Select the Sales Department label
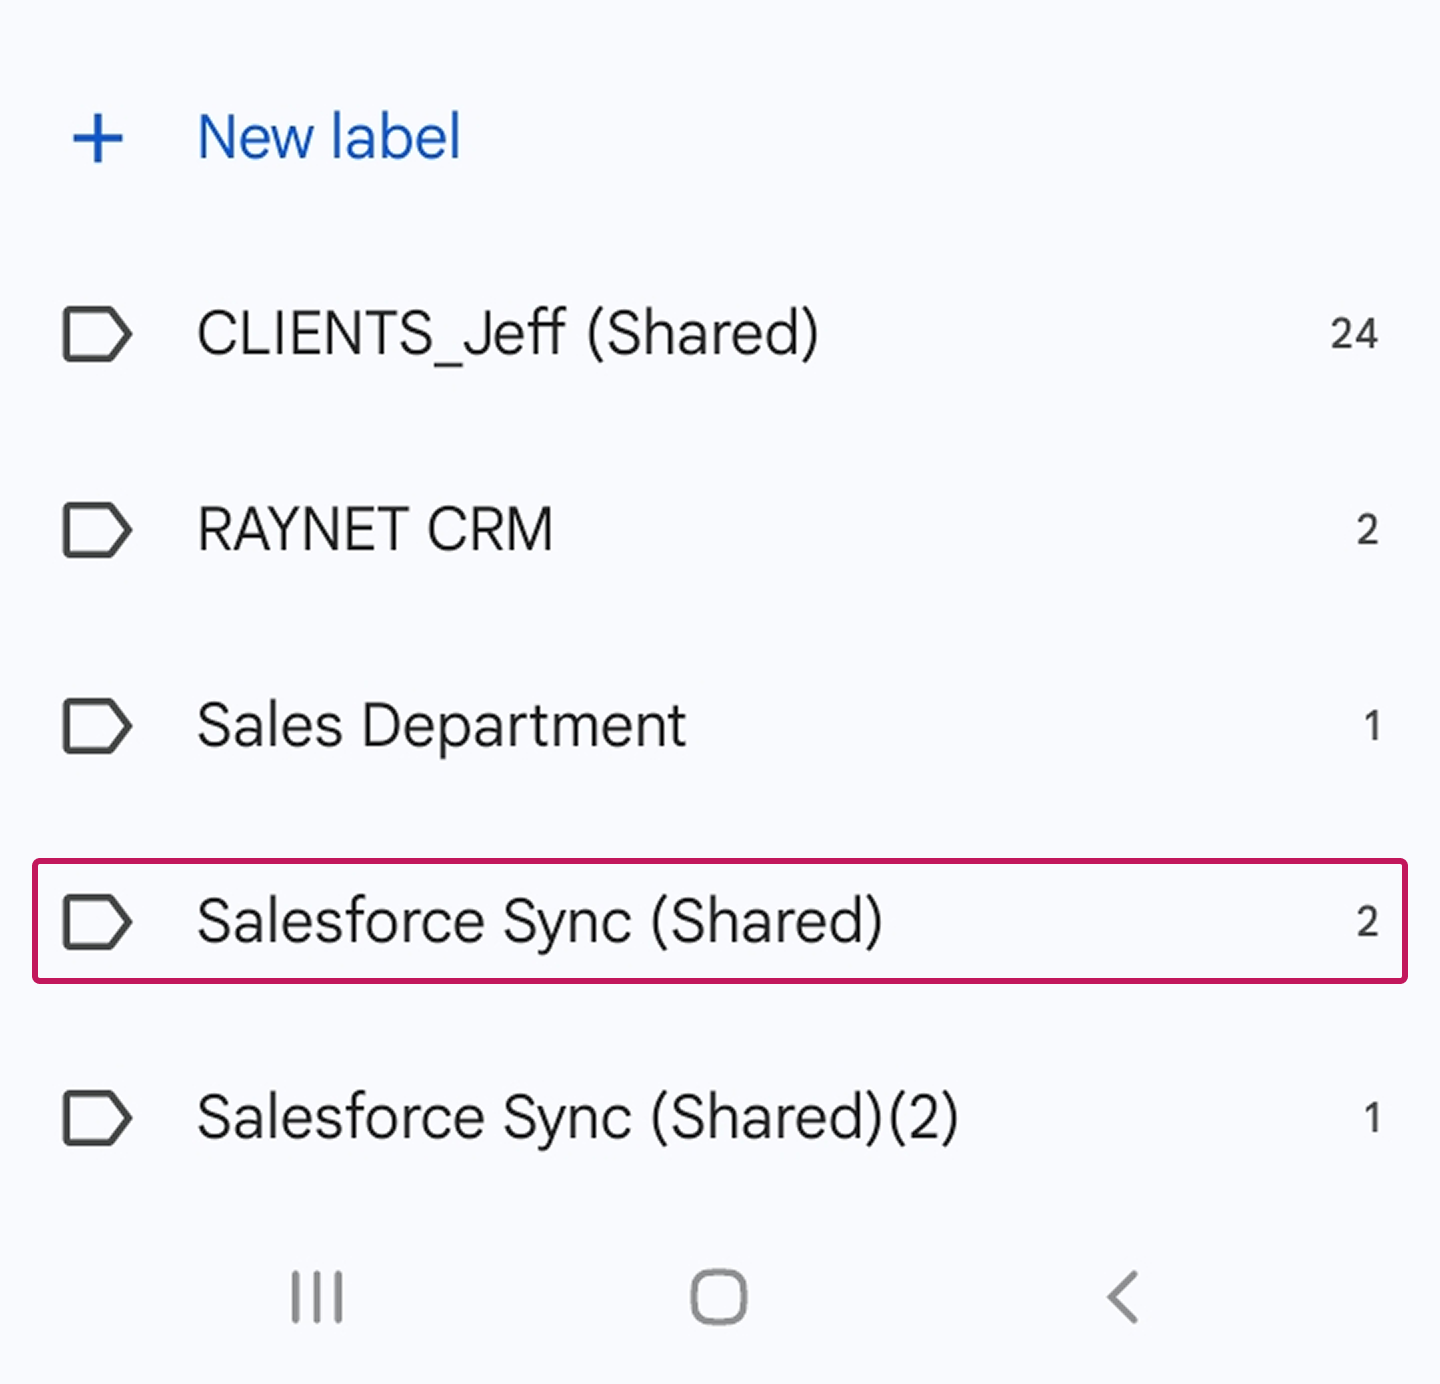The width and height of the screenshot is (1440, 1384). point(441,726)
